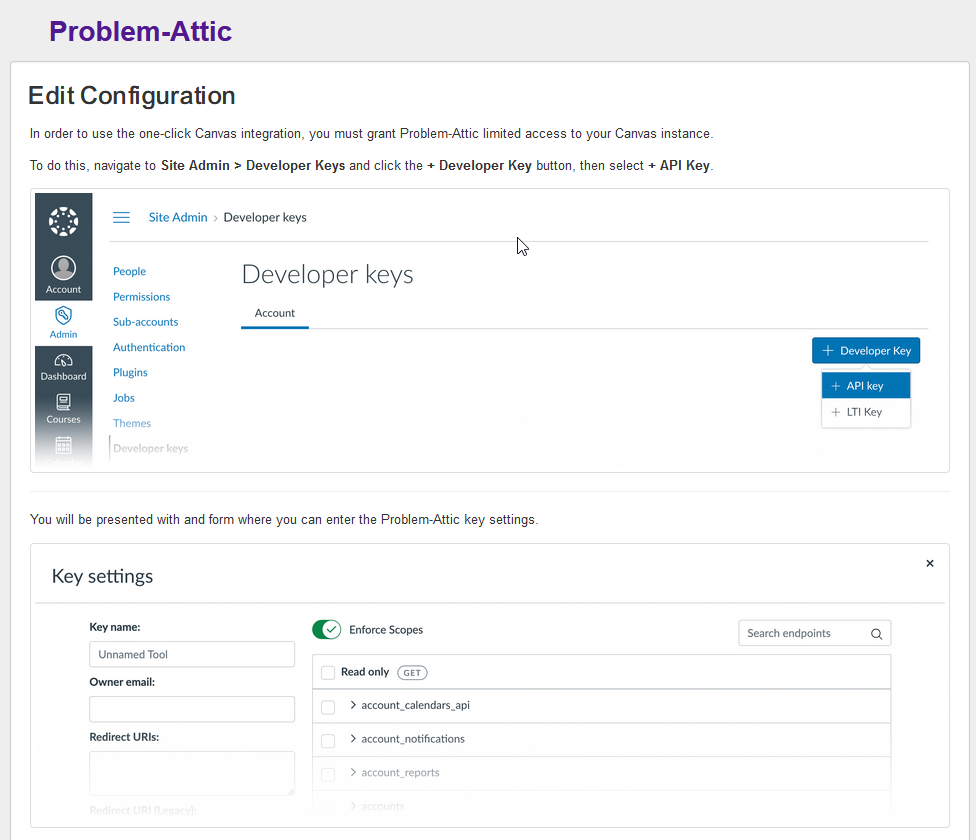Image resolution: width=976 pixels, height=840 pixels.
Task: Select the Admin shield icon
Action: [x=63, y=315]
